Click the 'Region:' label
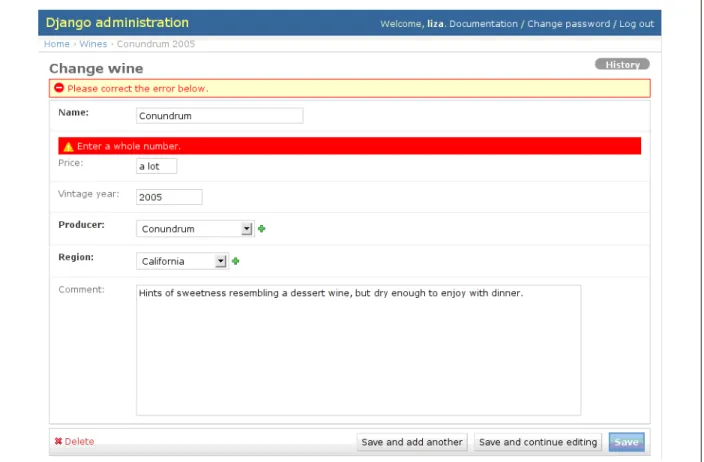This screenshot has width=704, height=462. point(76,257)
